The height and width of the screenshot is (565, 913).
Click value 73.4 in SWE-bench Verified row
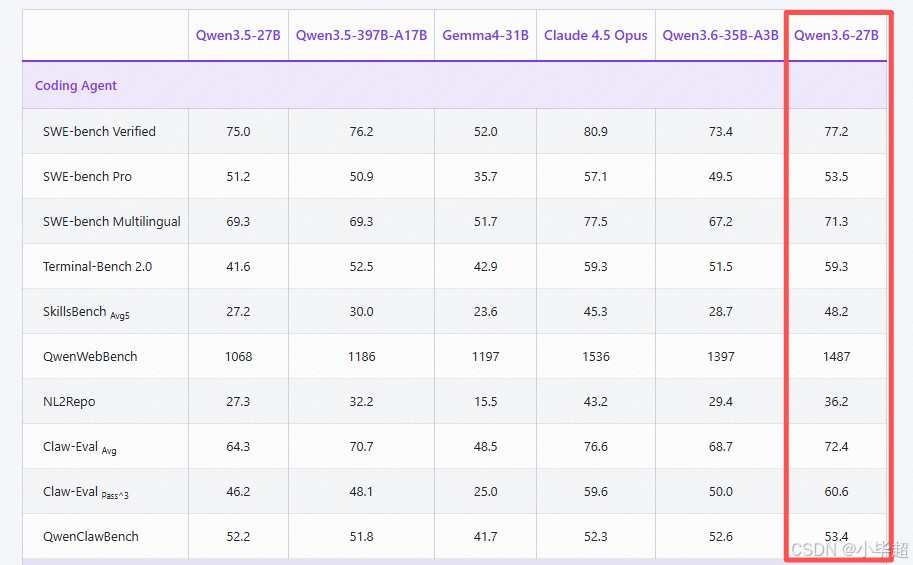click(720, 132)
